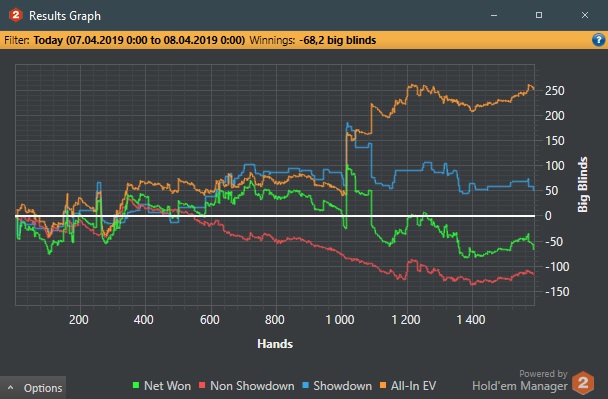This screenshot has width=608, height=399.
Task: Close the Results Graph window
Action: (x=585, y=15)
